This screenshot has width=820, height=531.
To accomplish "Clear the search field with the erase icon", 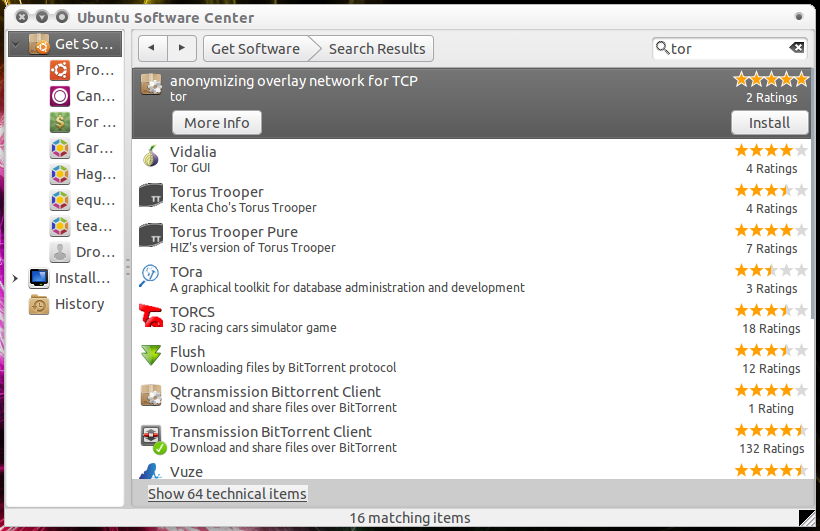I will [x=796, y=48].
